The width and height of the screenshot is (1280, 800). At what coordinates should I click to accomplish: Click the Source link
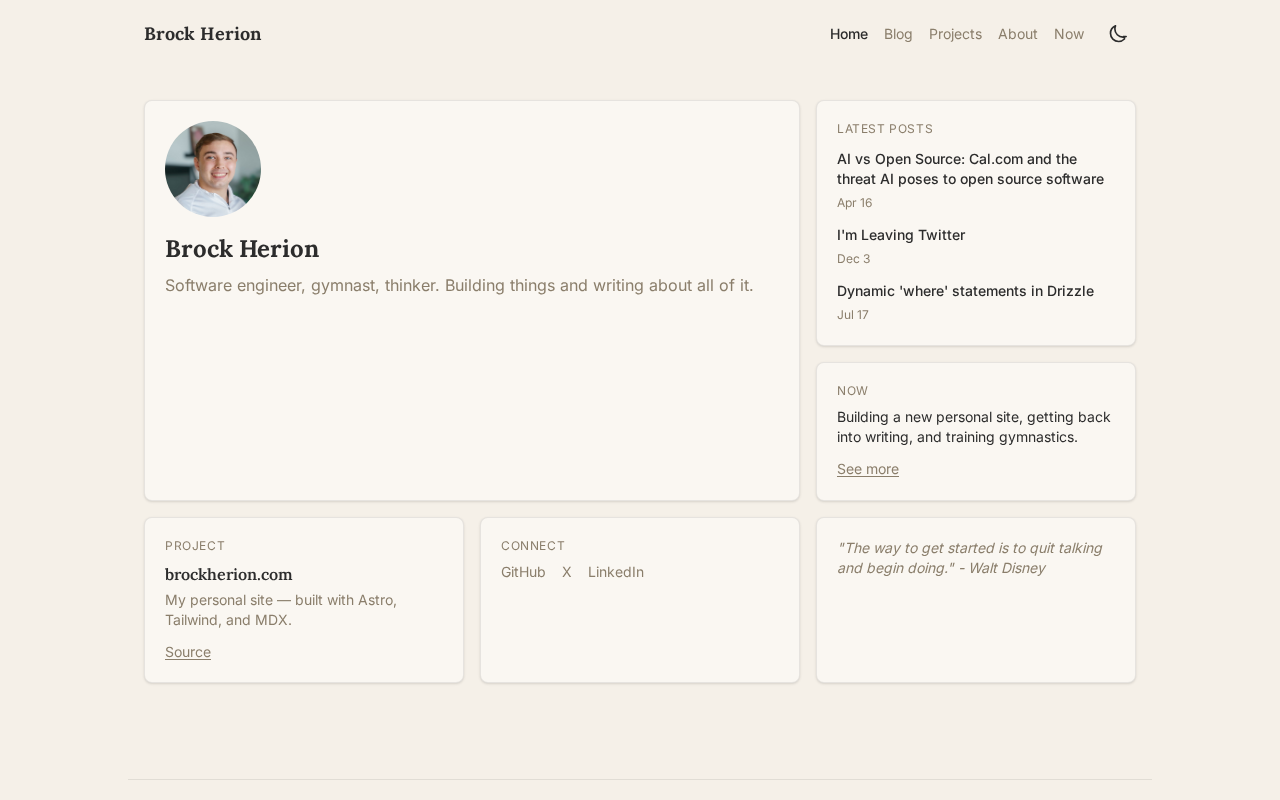pos(188,652)
